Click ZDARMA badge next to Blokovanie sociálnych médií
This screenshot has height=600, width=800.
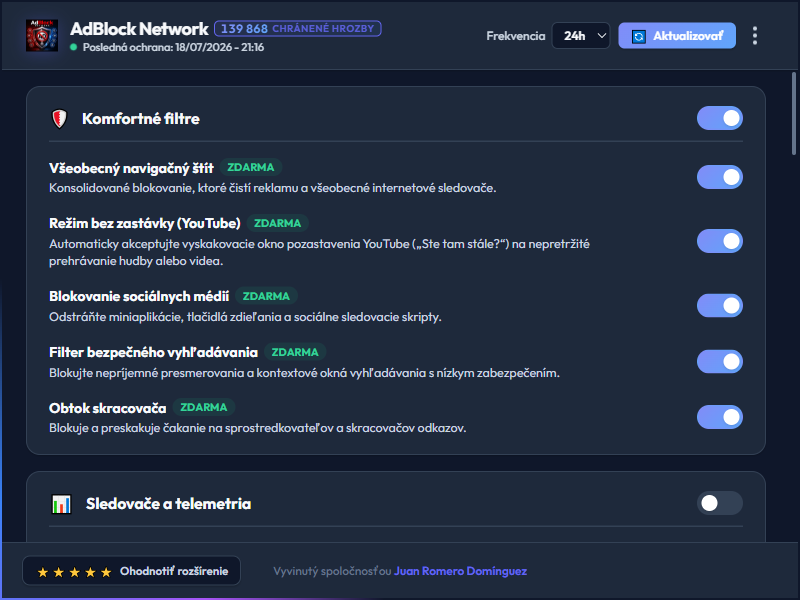pyautogui.click(x=266, y=296)
